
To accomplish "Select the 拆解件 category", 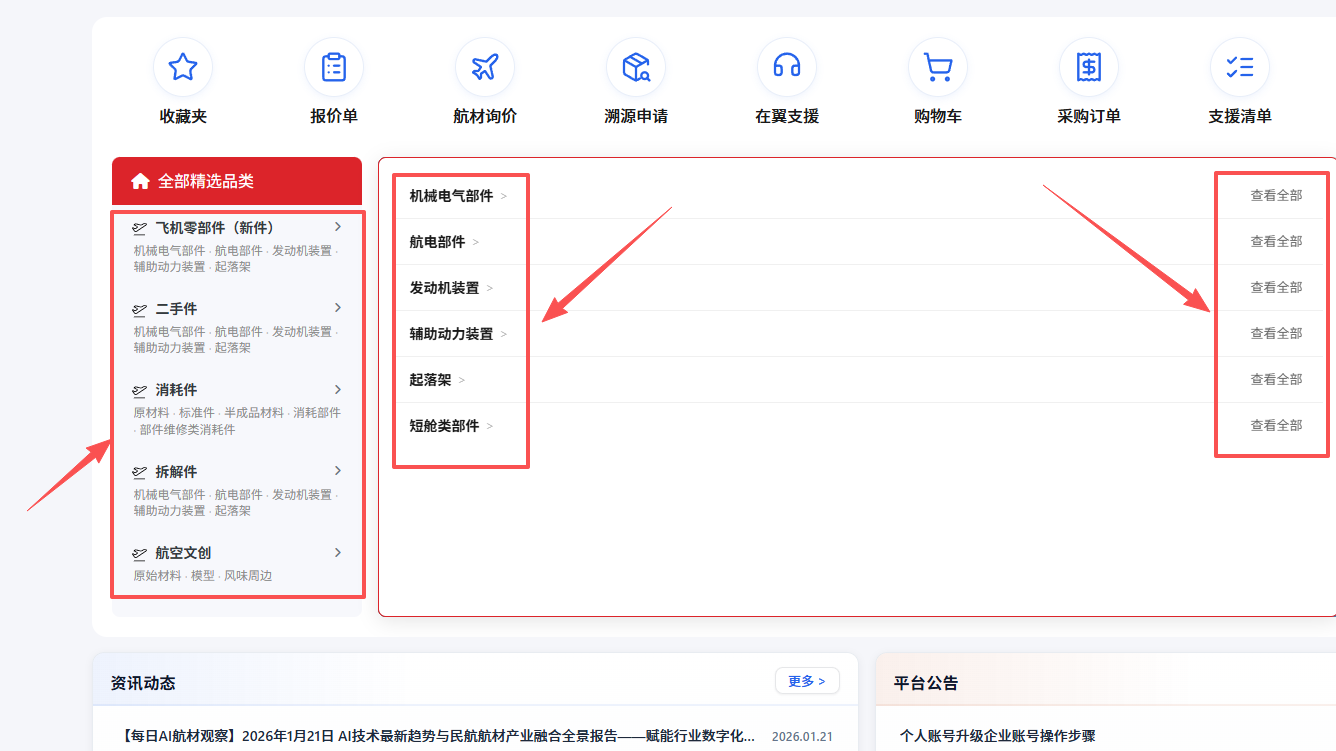I will point(176,472).
